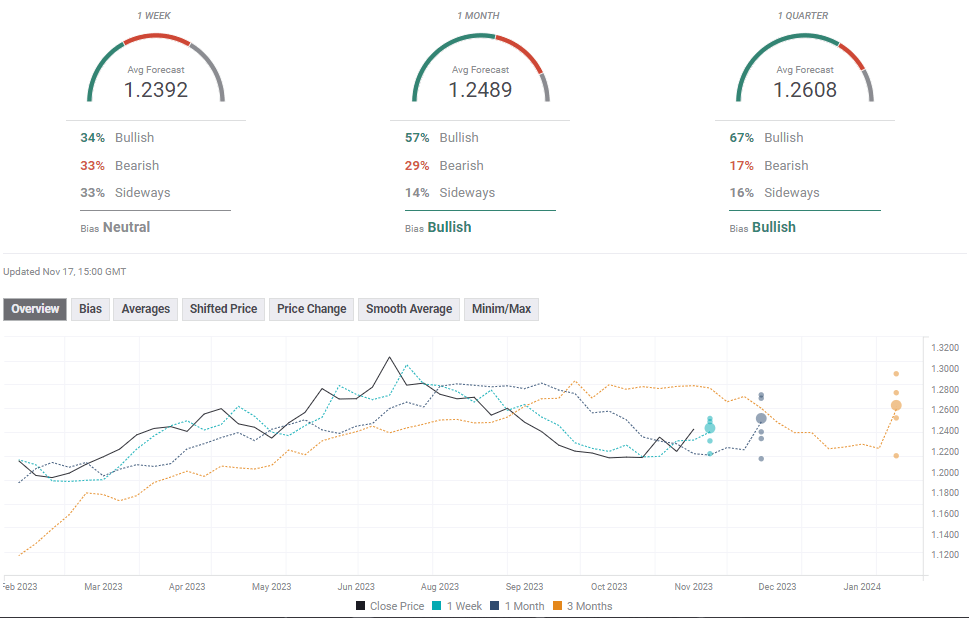Viewport: 969px width, 618px height.
Task: Show the Shifted Price view
Action: click(223, 309)
